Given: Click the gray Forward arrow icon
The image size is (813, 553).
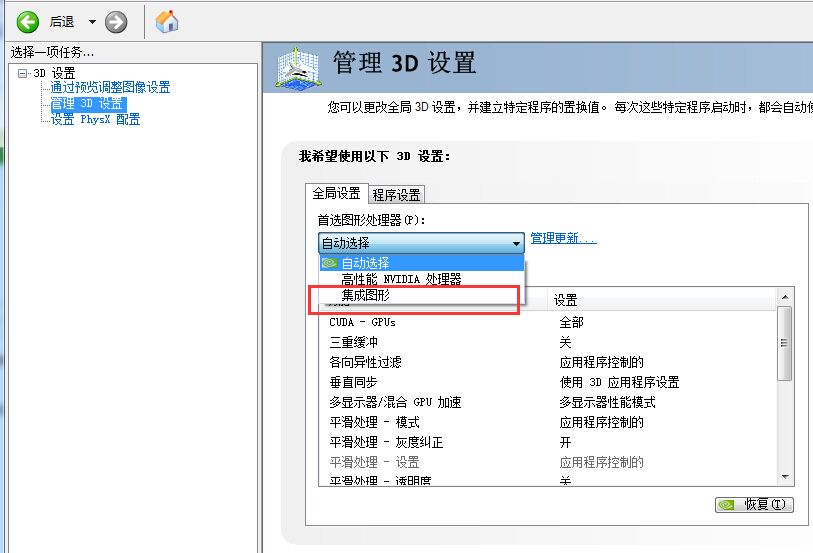Looking at the screenshot, I should tap(116, 22).
